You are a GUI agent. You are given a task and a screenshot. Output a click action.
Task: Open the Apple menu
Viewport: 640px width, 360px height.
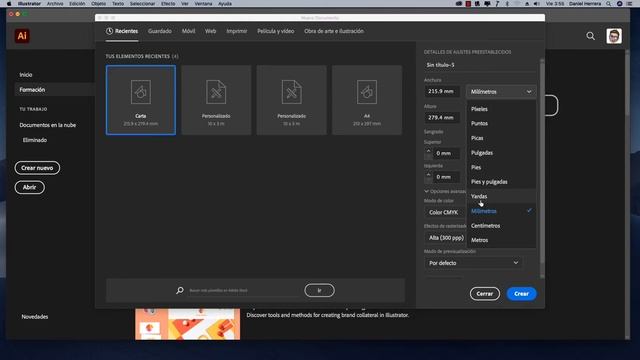9,3
